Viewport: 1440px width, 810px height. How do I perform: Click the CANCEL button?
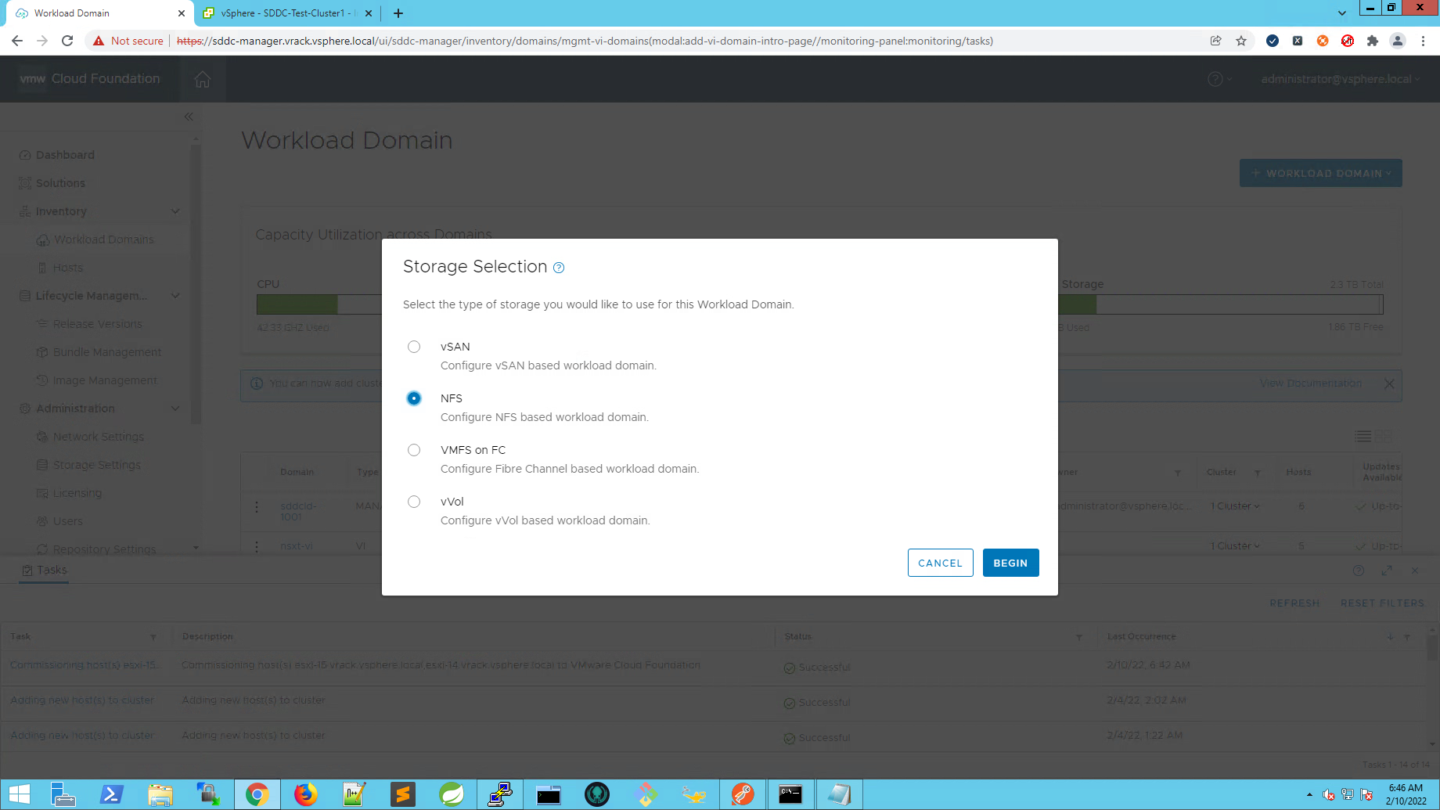pyautogui.click(x=940, y=563)
